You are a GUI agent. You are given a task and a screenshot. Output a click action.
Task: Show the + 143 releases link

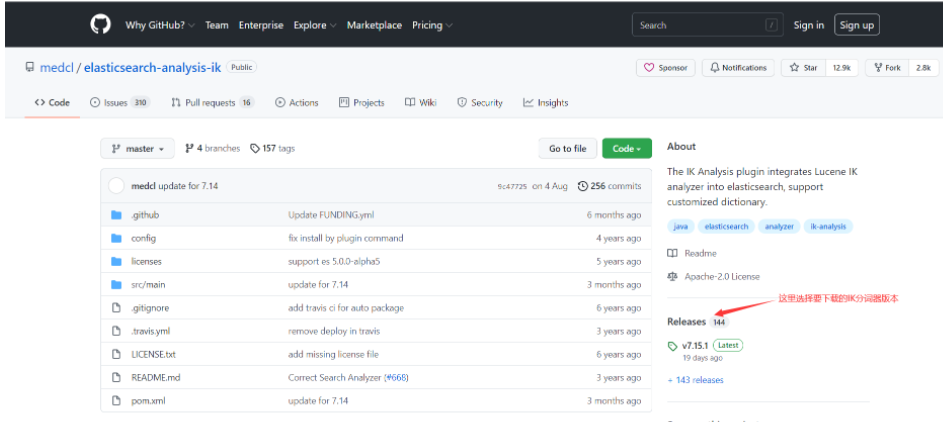click(x=695, y=380)
